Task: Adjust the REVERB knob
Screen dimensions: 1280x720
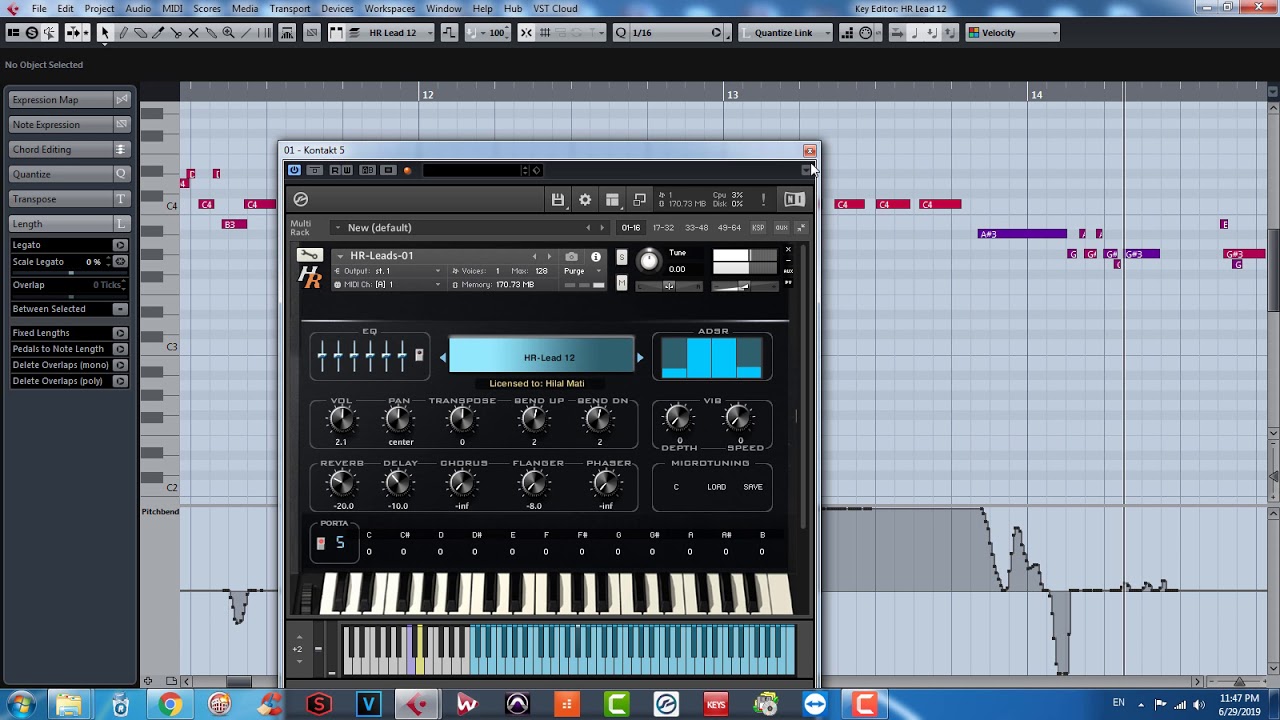Action: 342,484
